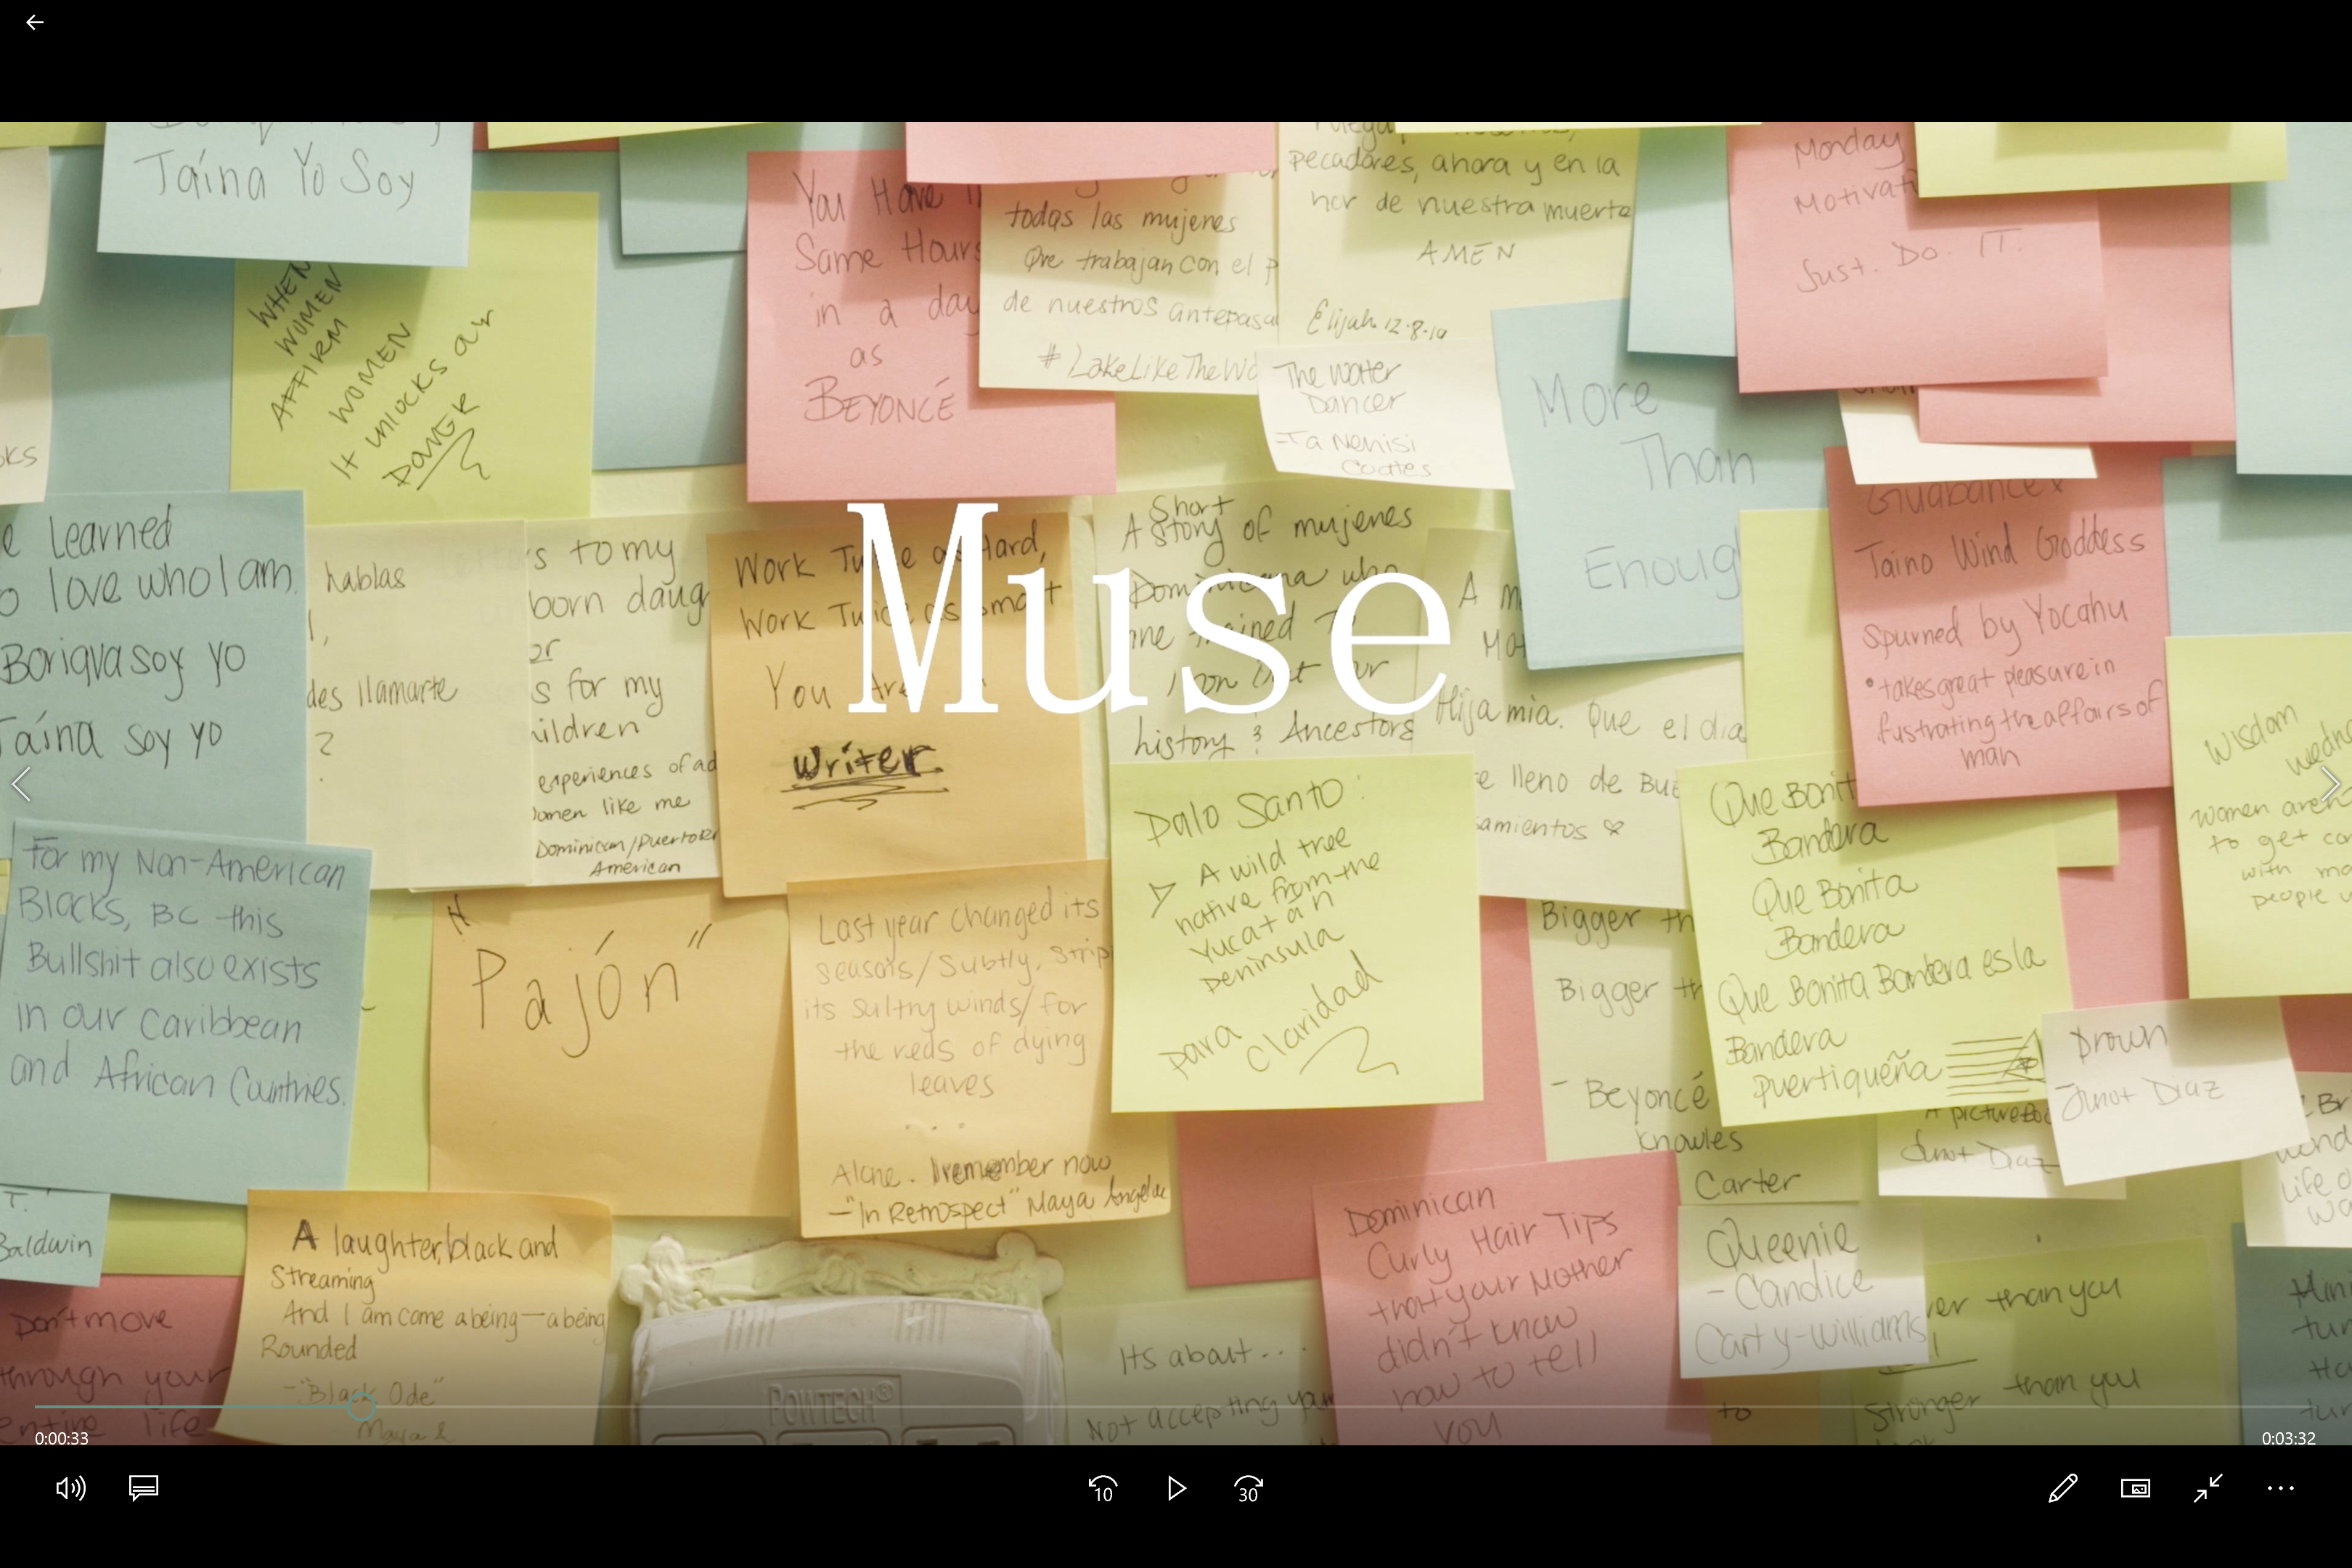Skip forward 30 seconds
This screenshot has height=1568, width=2352.
[x=1249, y=1489]
